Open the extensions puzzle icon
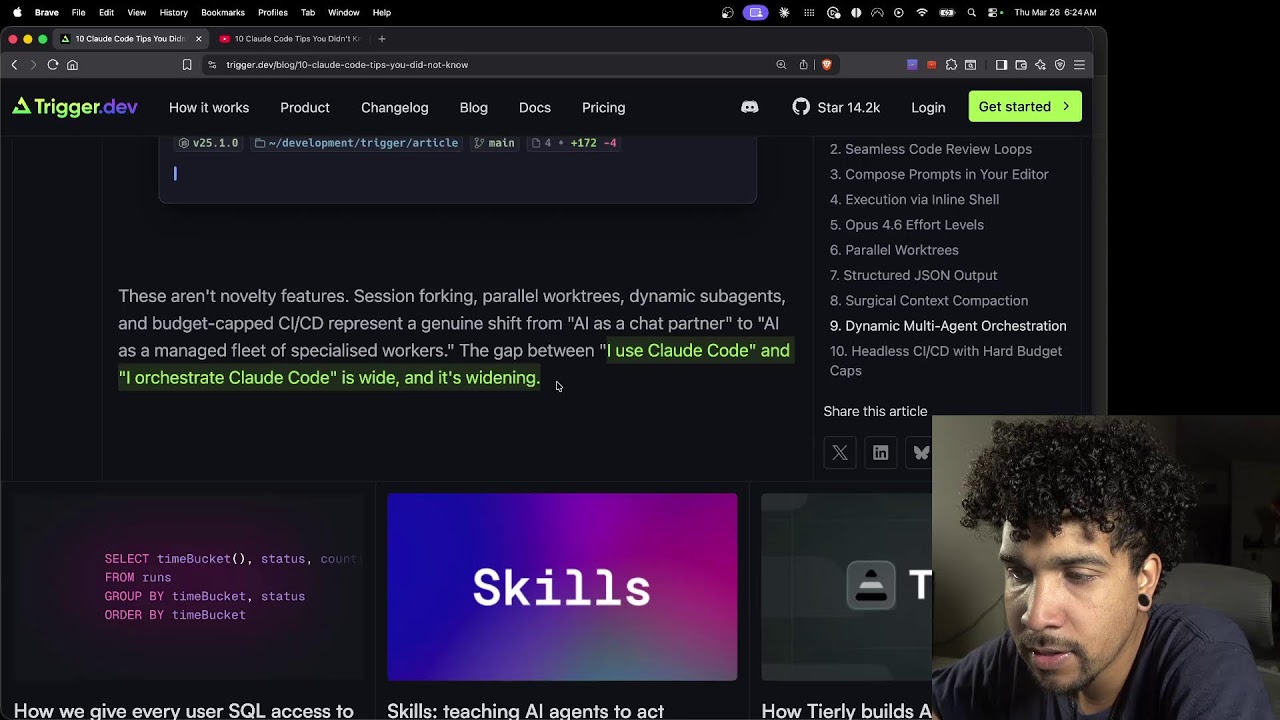Screen dimensions: 1280x720 click(951, 65)
